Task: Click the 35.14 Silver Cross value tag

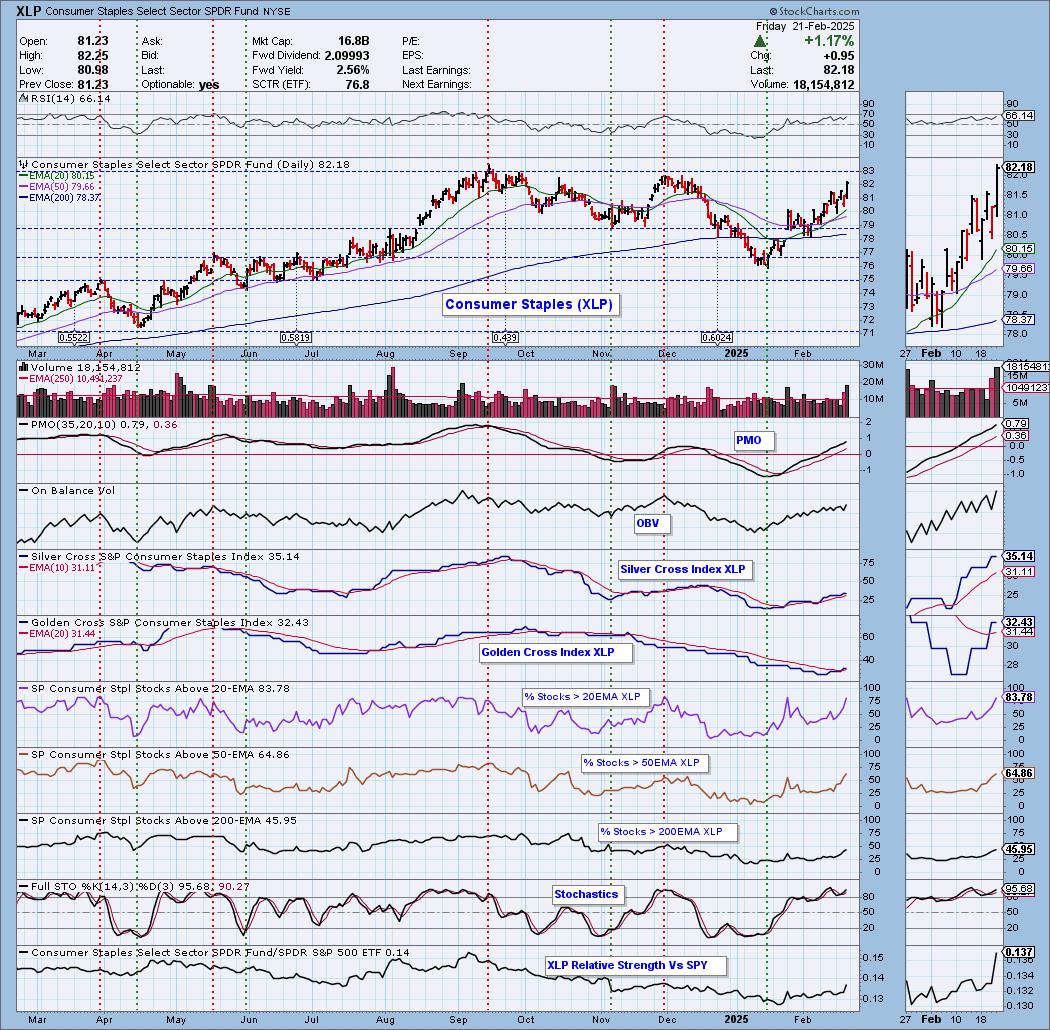Action: point(1019,557)
